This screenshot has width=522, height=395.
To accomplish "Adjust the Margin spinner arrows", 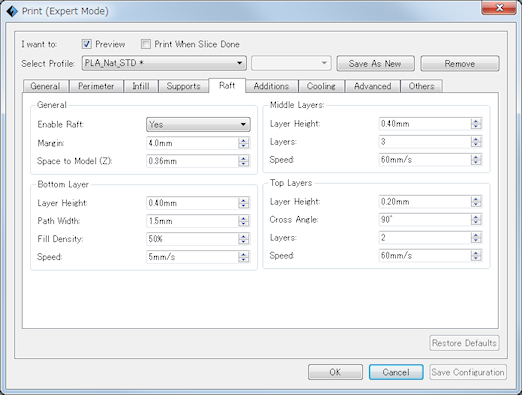I will click(244, 143).
